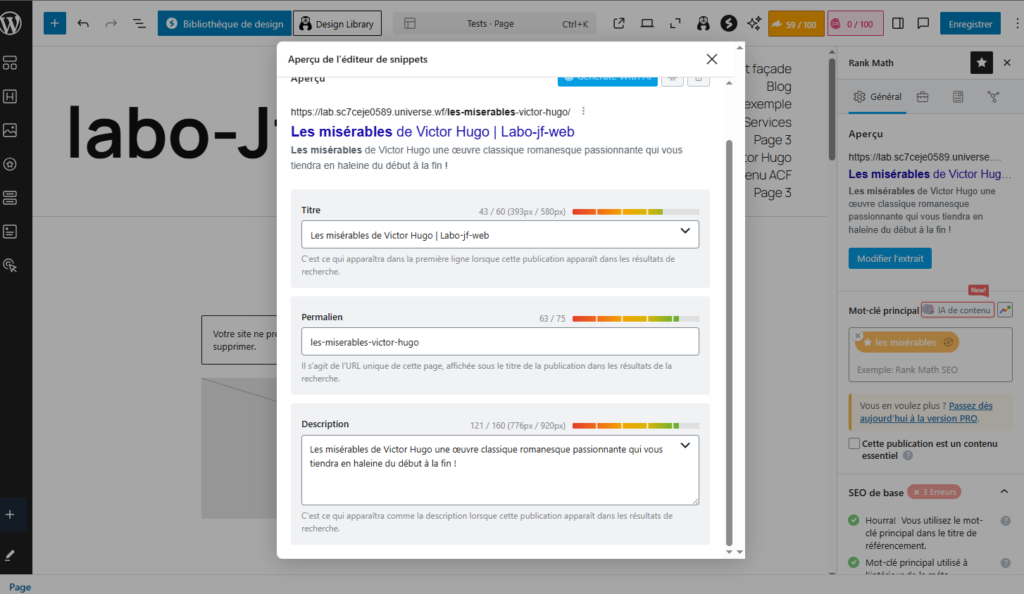Click the form layout icon in left sidebar

point(10,232)
